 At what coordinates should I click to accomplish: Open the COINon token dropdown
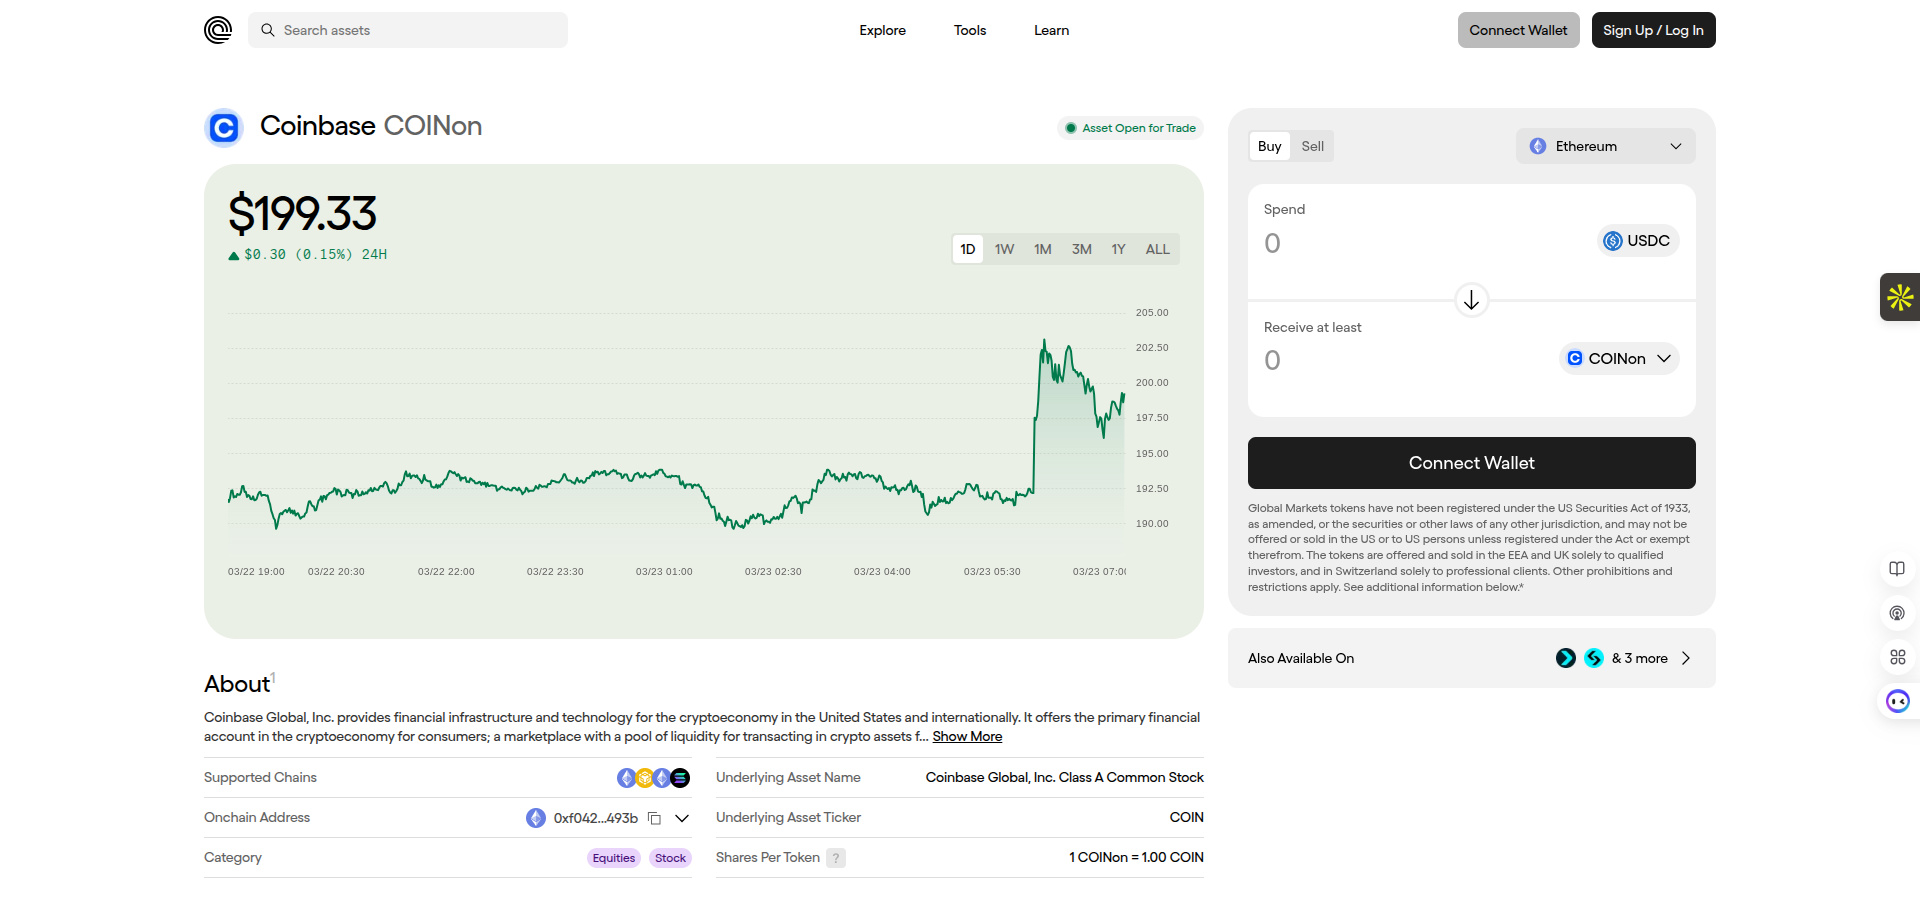pos(1618,359)
